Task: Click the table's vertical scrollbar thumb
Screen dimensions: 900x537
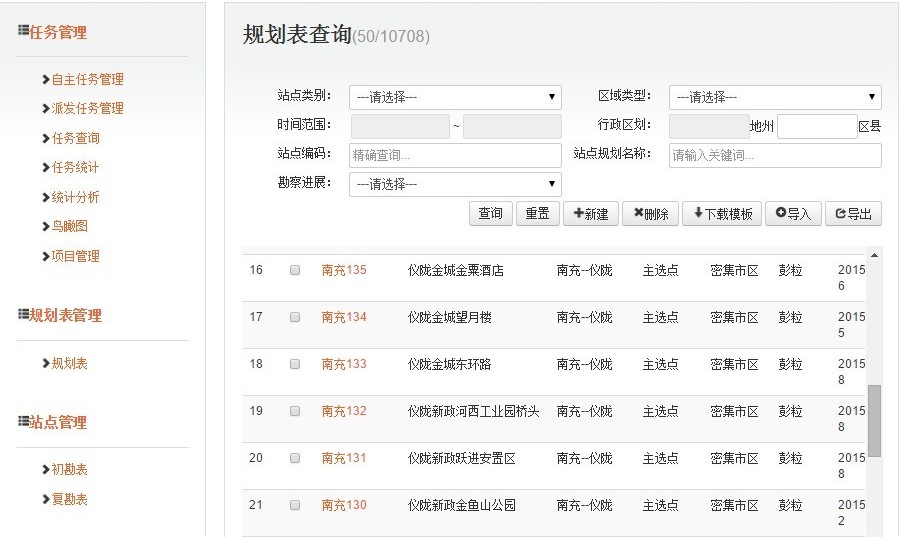Action: click(874, 420)
